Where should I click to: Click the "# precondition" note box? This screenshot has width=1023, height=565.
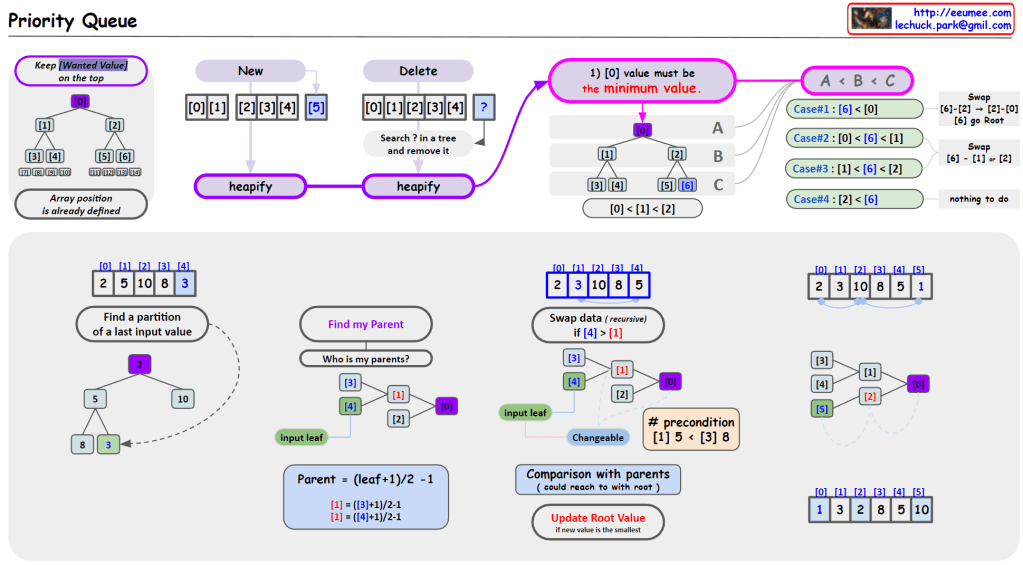(691, 431)
